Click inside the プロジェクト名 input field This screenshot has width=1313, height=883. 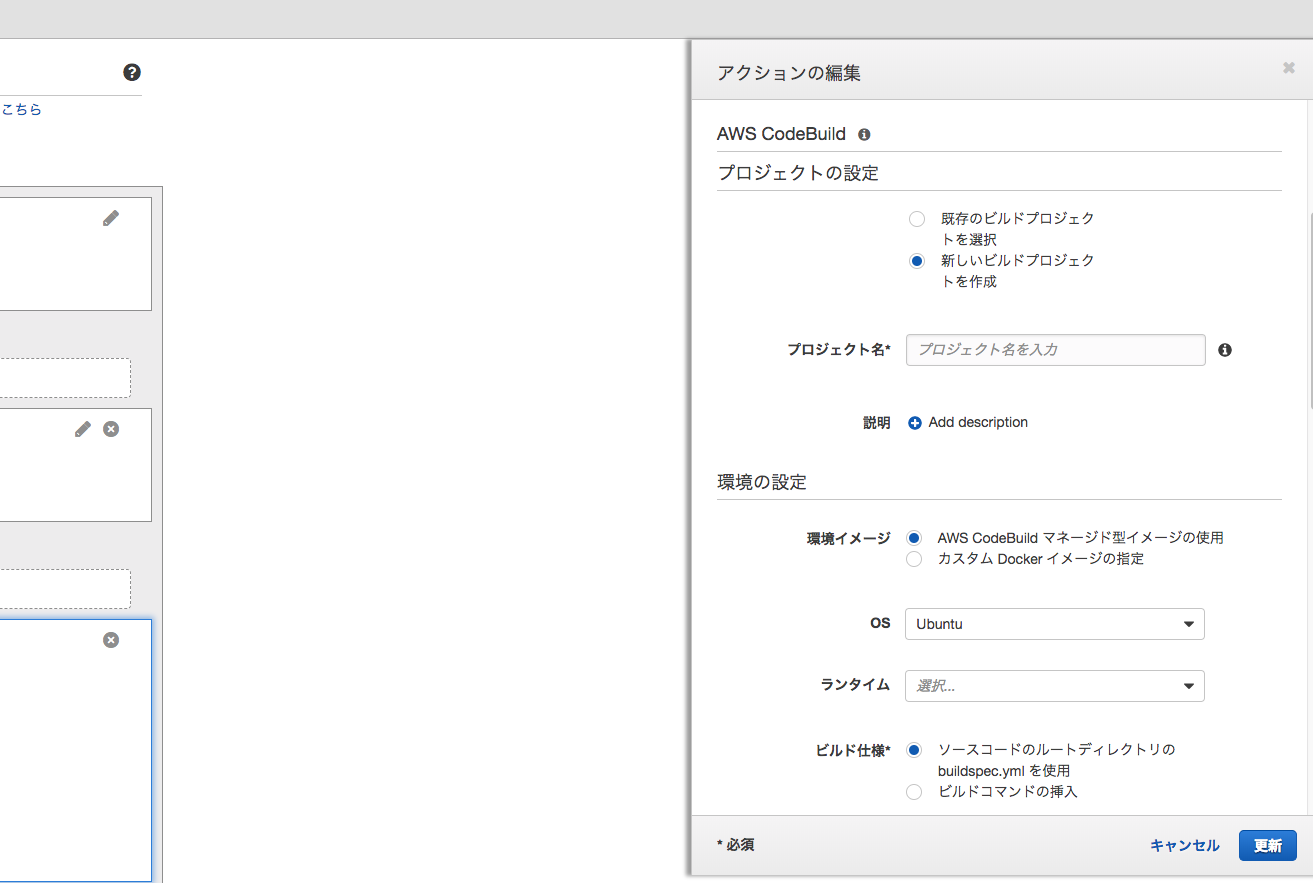click(1054, 349)
